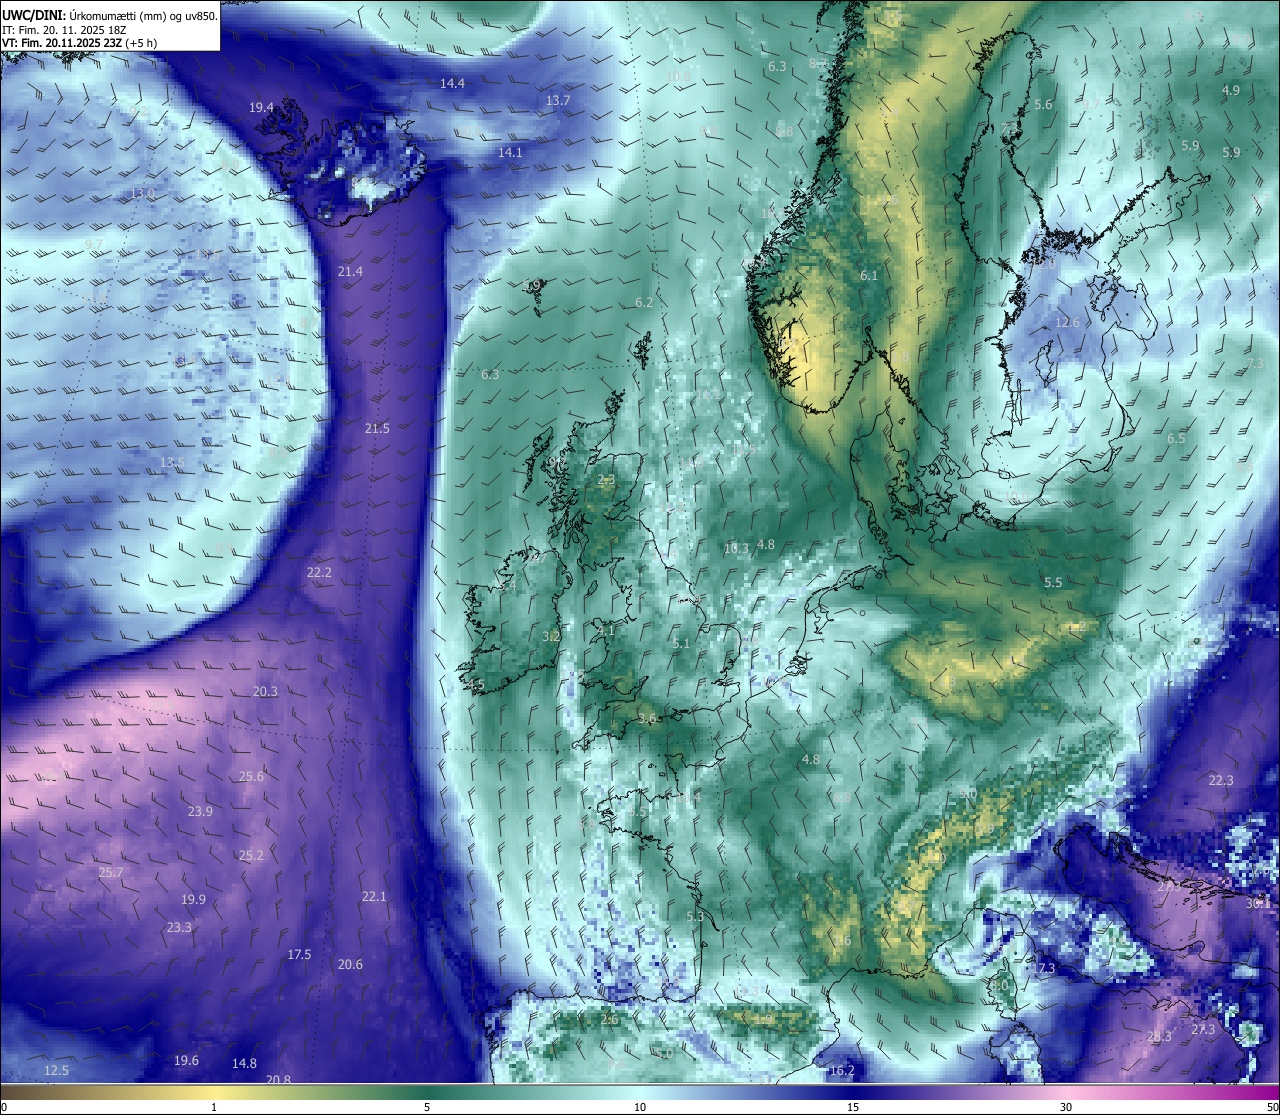Viewport: 1280px width, 1115px height.
Task: Click the 19.6 value label
Action: (x=186, y=1060)
